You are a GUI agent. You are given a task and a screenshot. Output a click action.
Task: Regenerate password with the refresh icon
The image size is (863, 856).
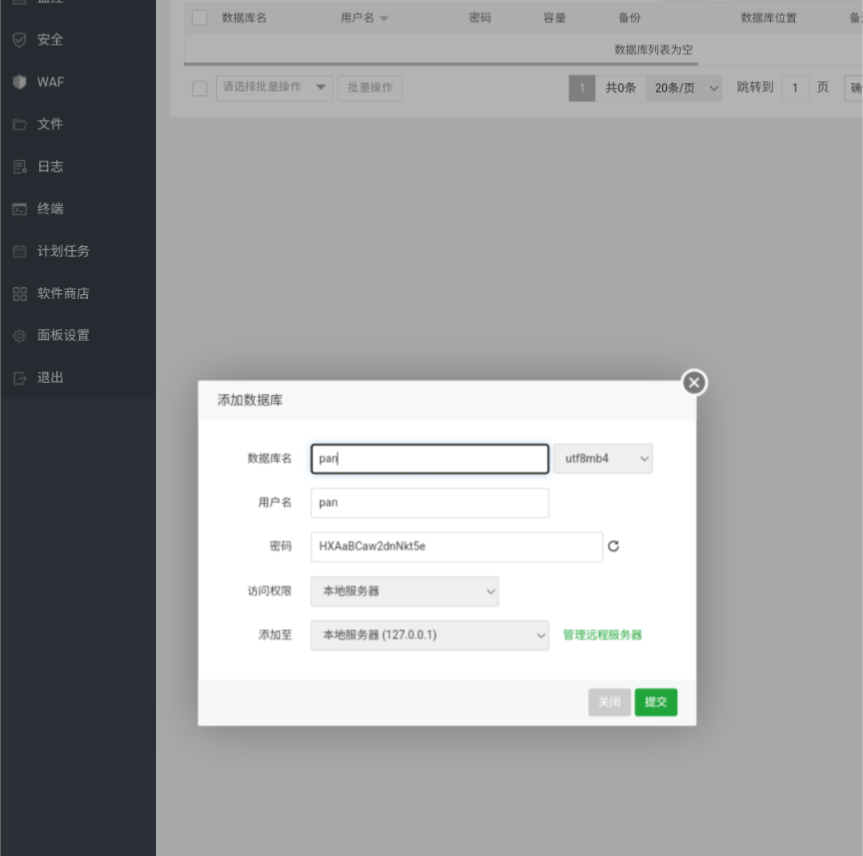(614, 547)
